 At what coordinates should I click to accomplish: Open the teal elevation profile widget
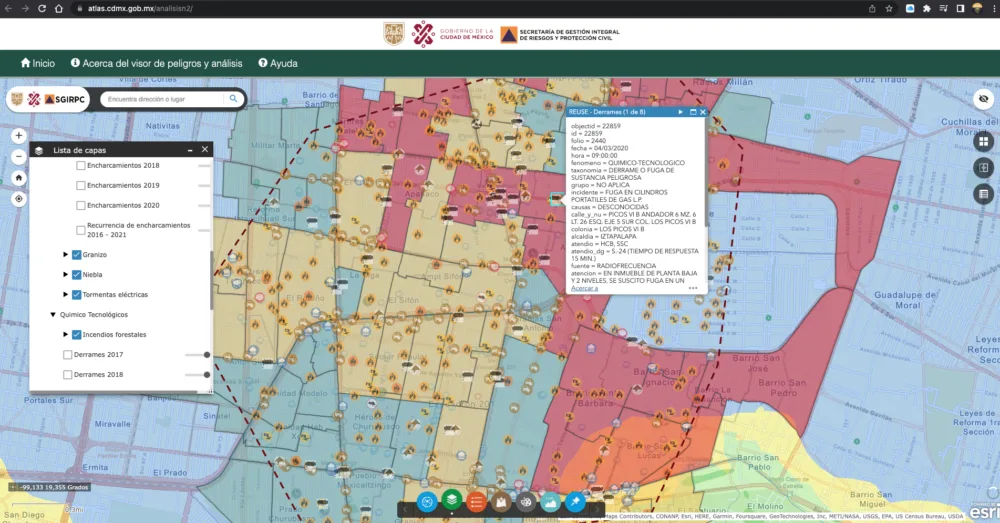pyautogui.click(x=550, y=502)
